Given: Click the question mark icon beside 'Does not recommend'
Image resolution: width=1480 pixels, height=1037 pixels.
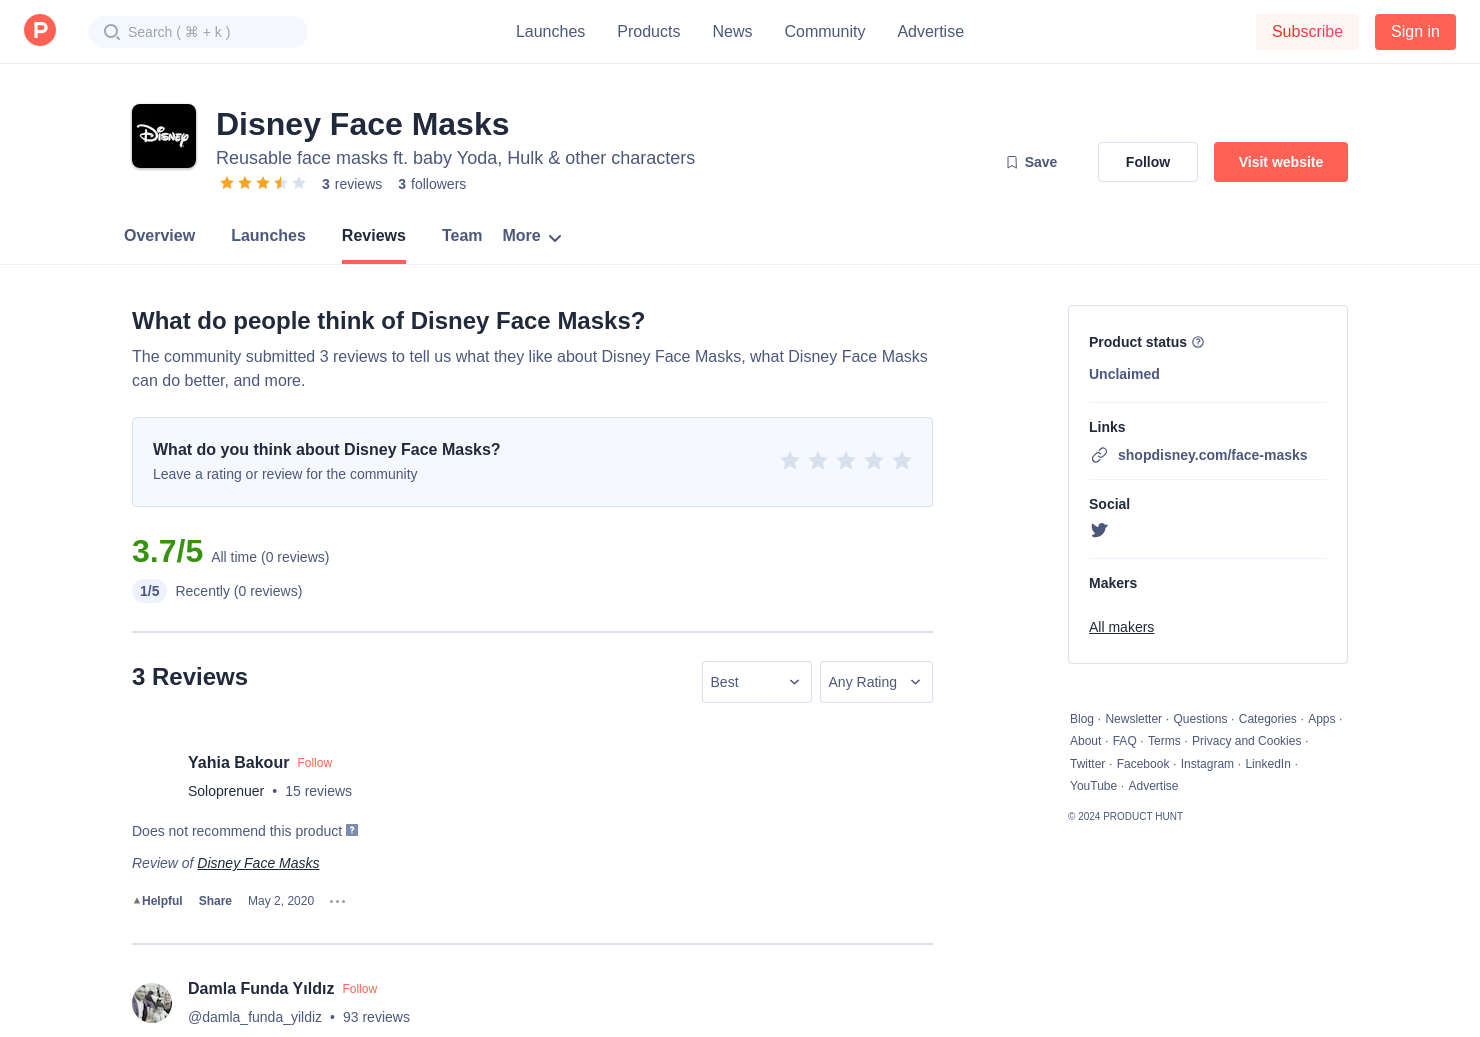Looking at the screenshot, I should pos(352,830).
